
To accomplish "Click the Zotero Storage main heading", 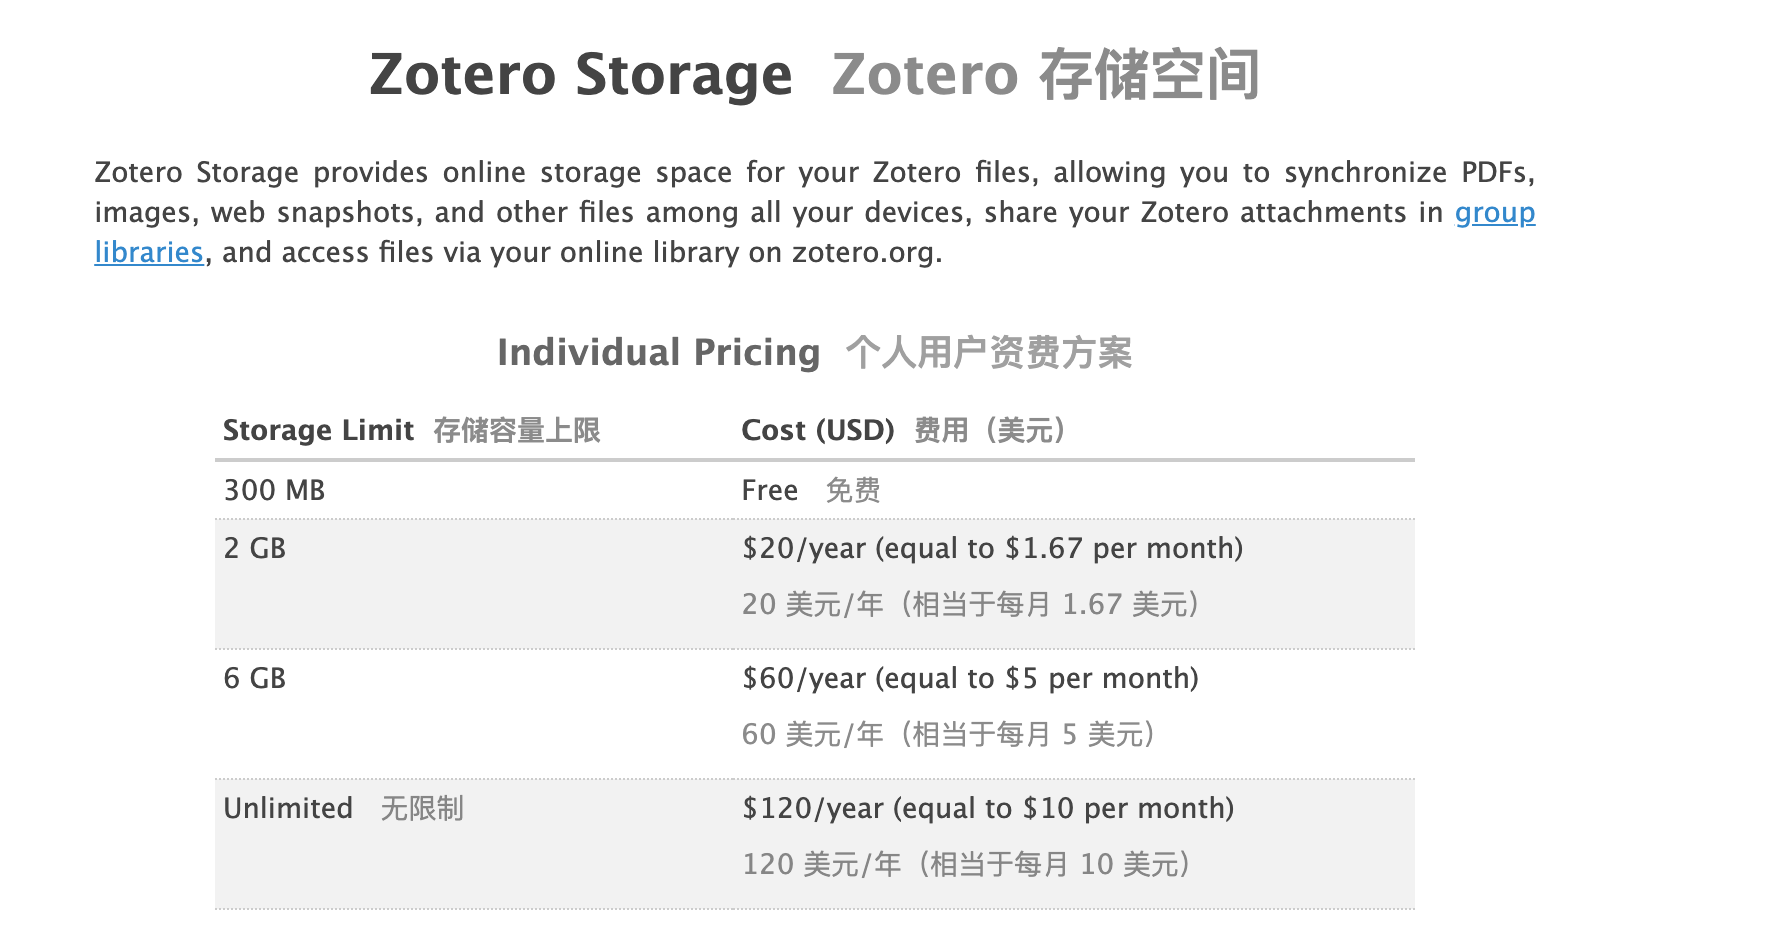I will [x=580, y=75].
